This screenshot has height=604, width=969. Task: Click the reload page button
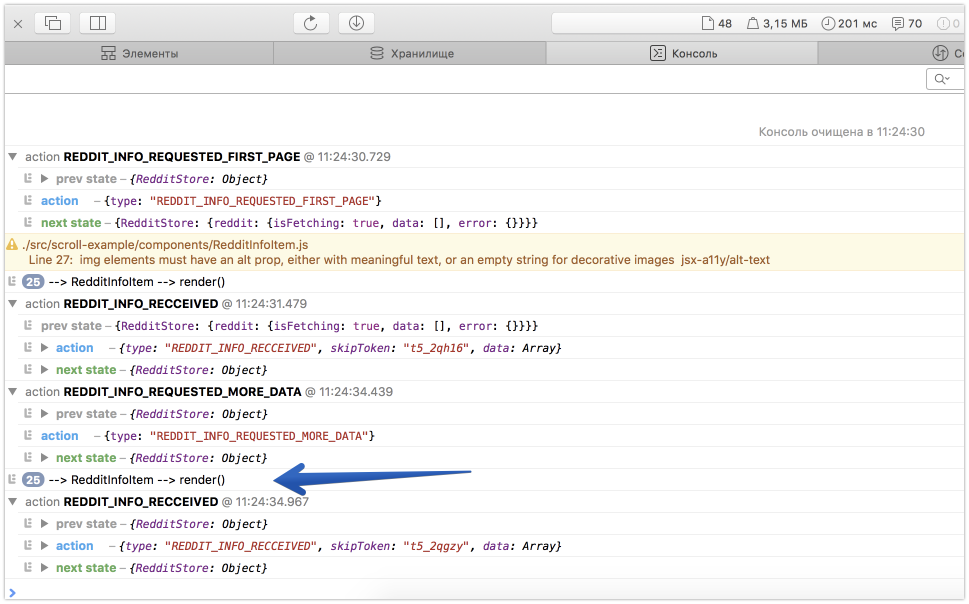coord(311,23)
